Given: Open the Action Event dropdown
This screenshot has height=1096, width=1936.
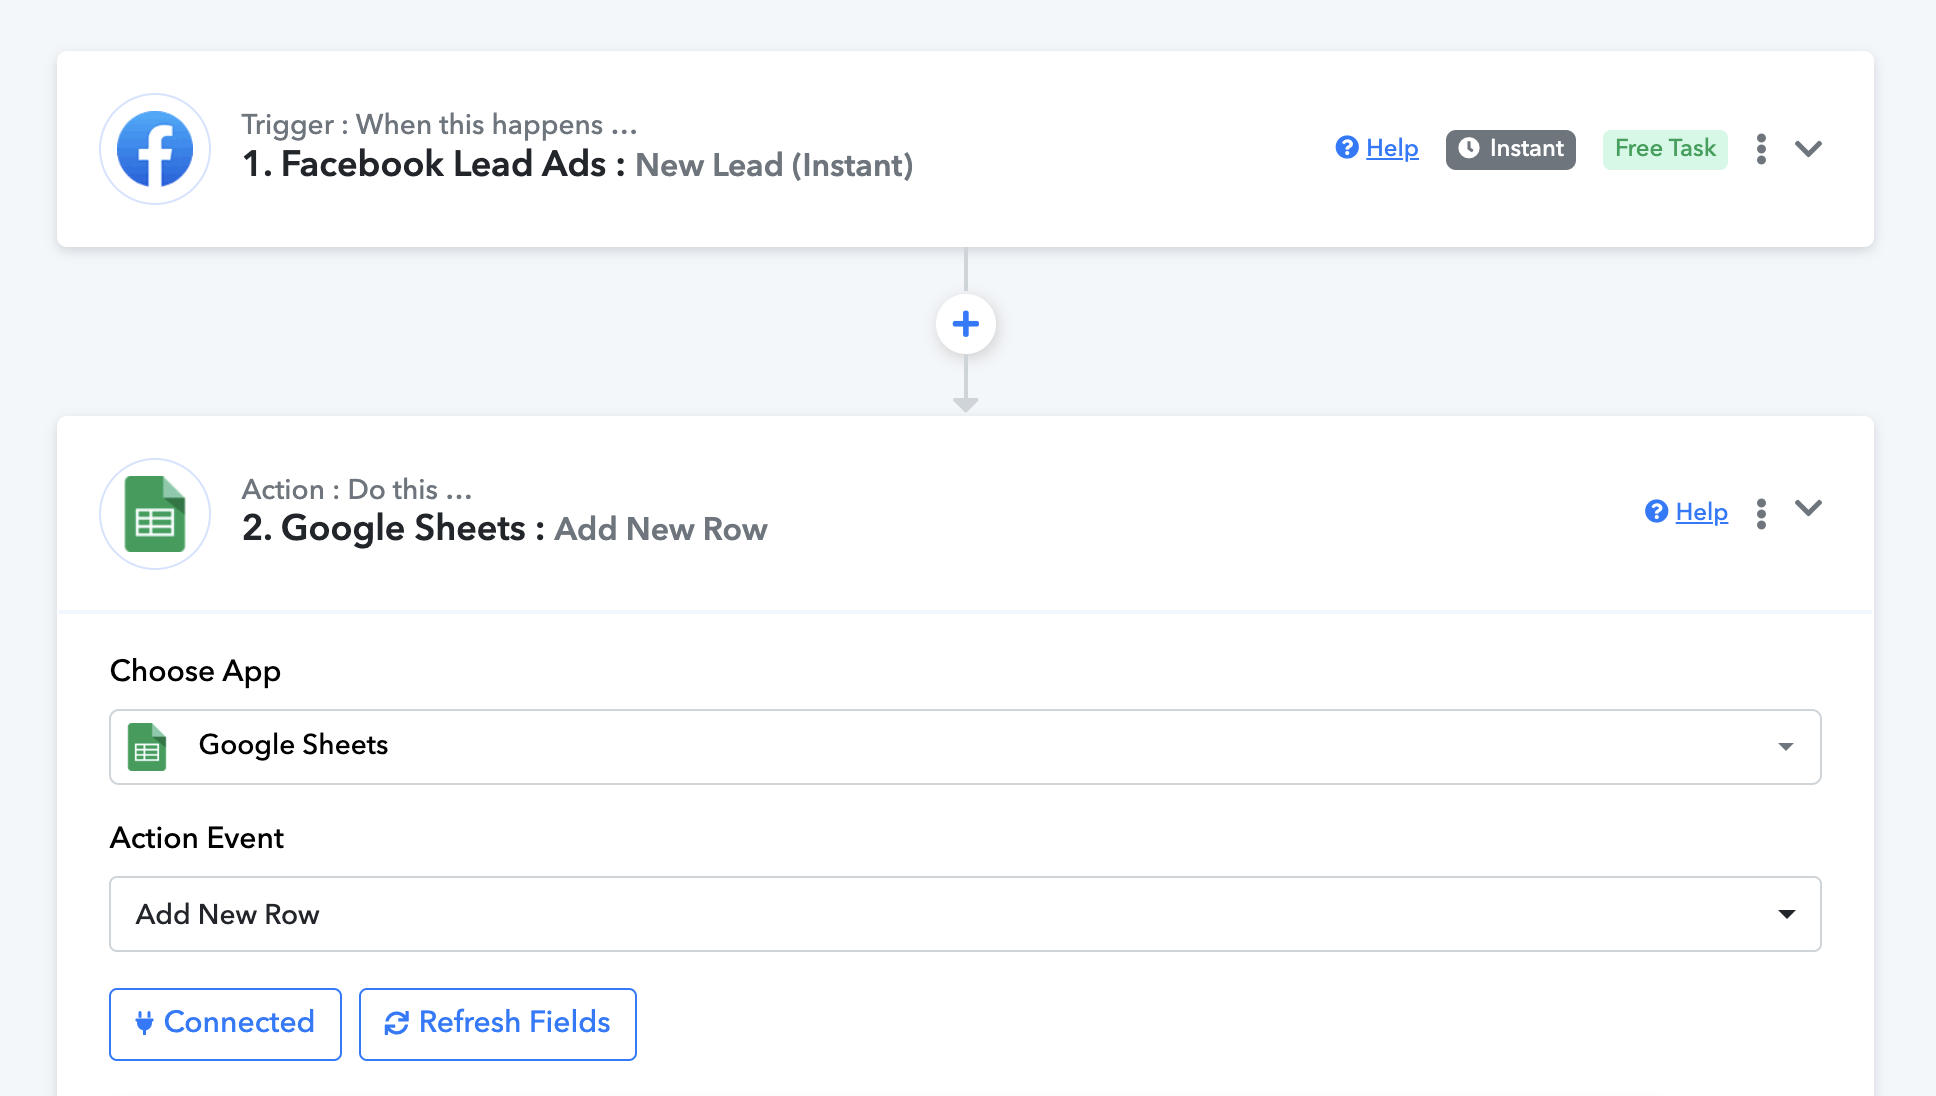Looking at the screenshot, I should tap(965, 914).
